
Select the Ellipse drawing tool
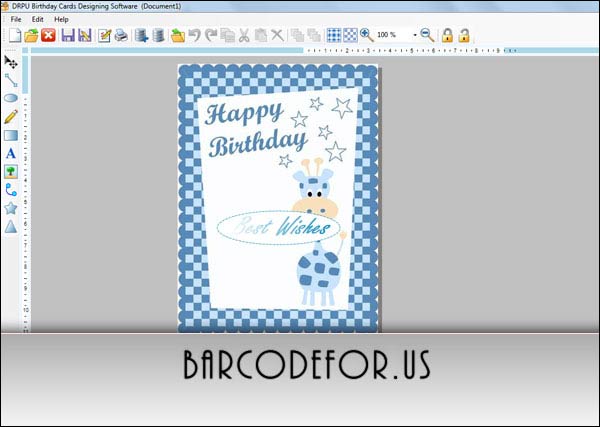tap(11, 98)
